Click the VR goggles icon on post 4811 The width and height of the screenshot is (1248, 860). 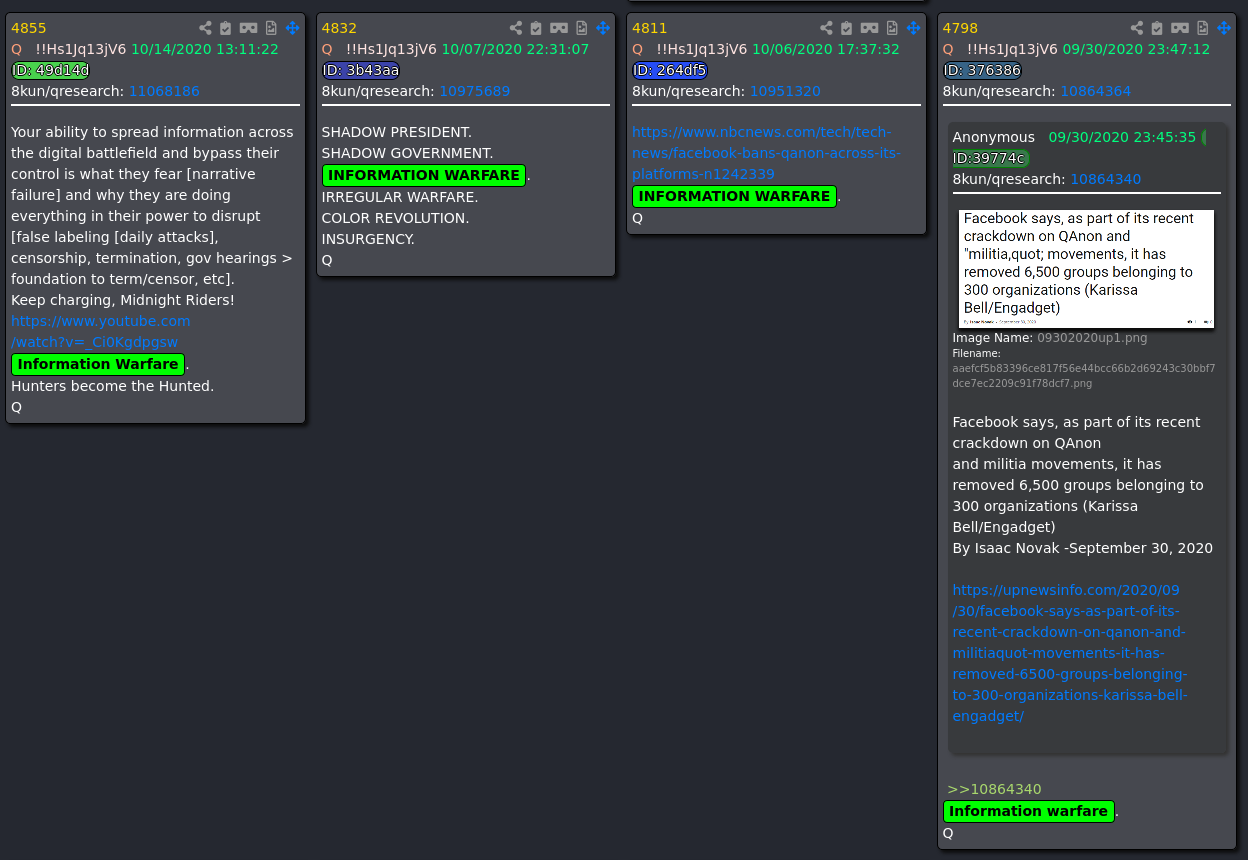click(x=870, y=28)
